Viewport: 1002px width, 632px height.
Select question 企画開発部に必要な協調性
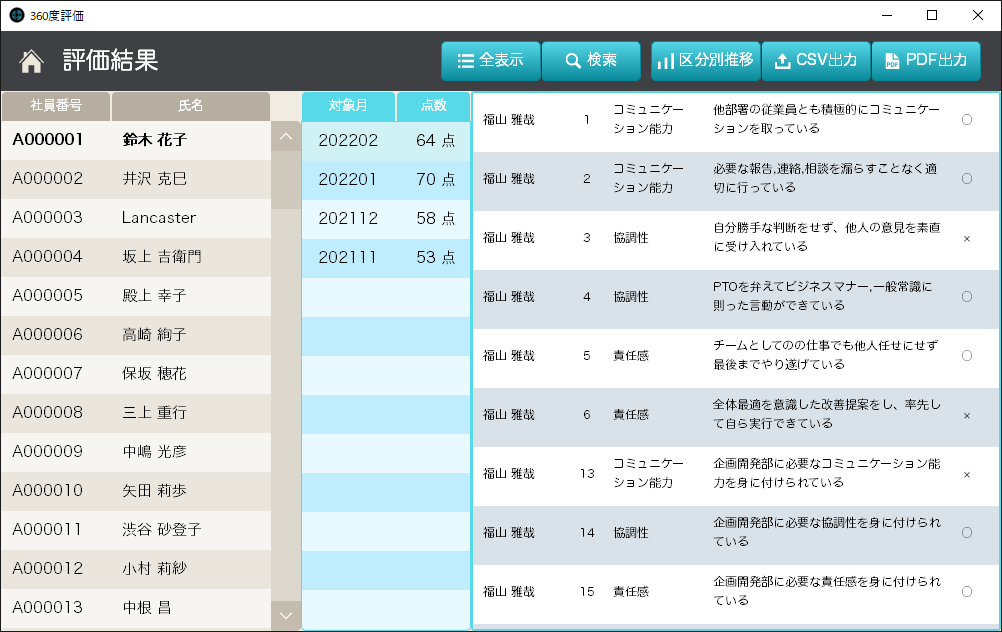(826, 532)
